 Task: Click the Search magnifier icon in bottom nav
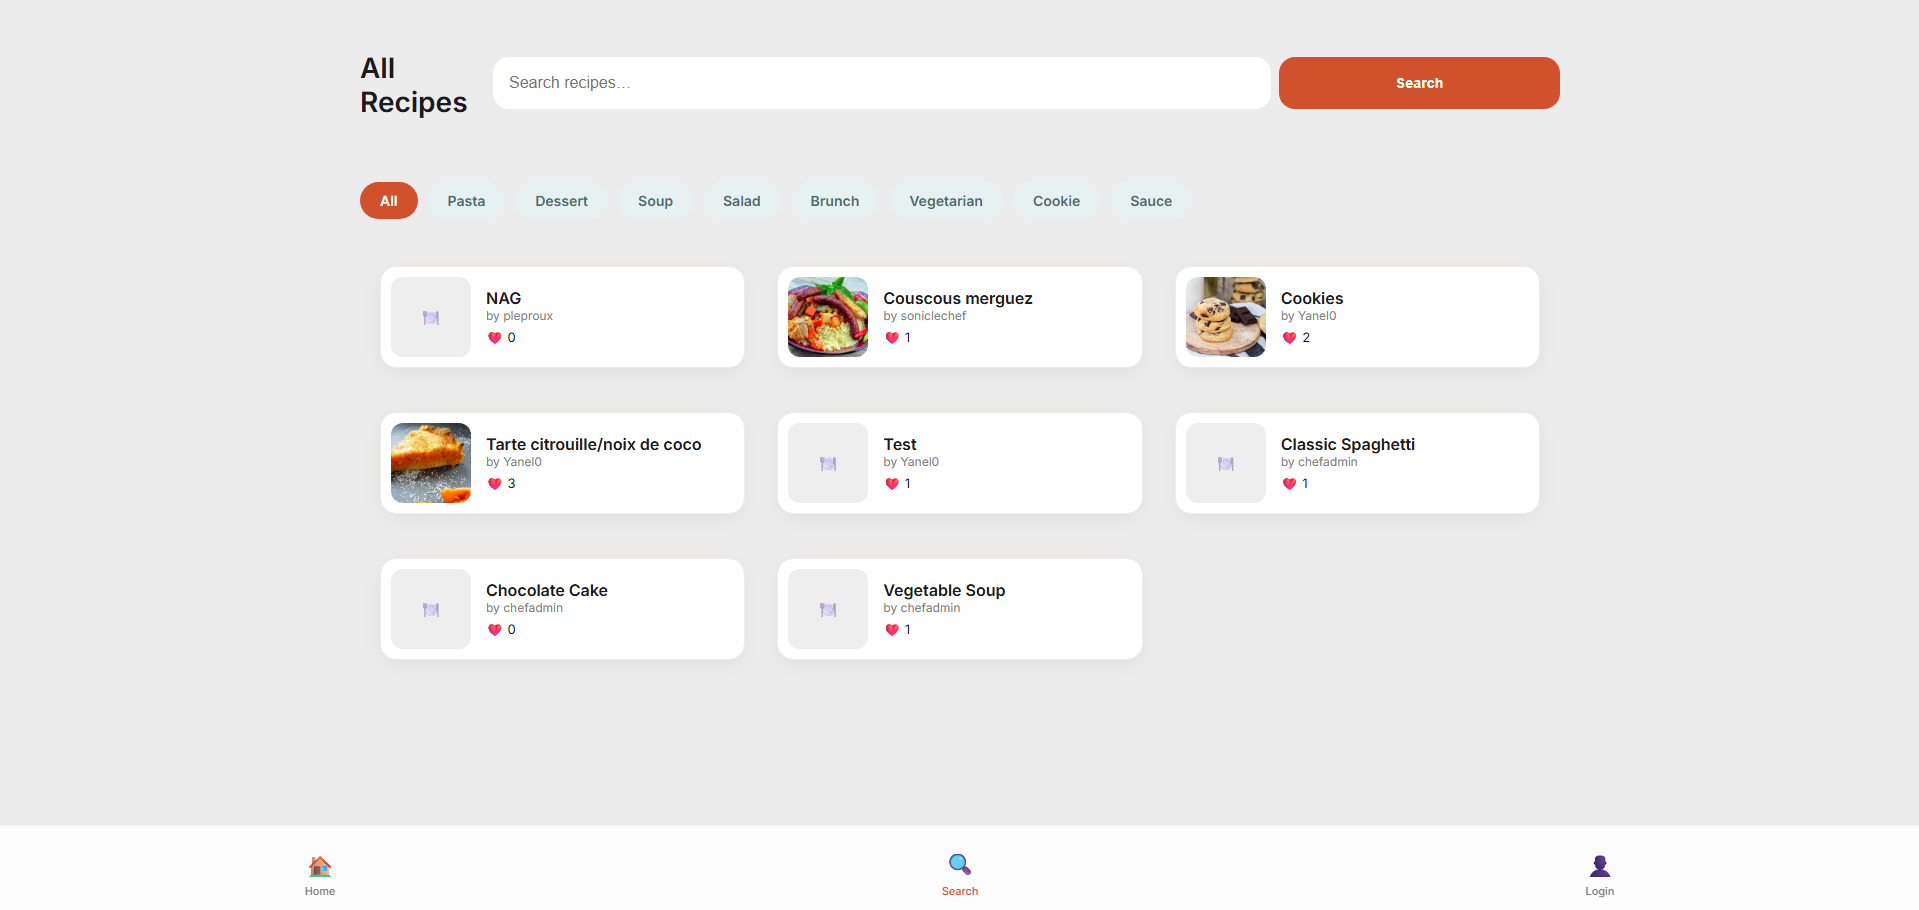[x=959, y=864]
